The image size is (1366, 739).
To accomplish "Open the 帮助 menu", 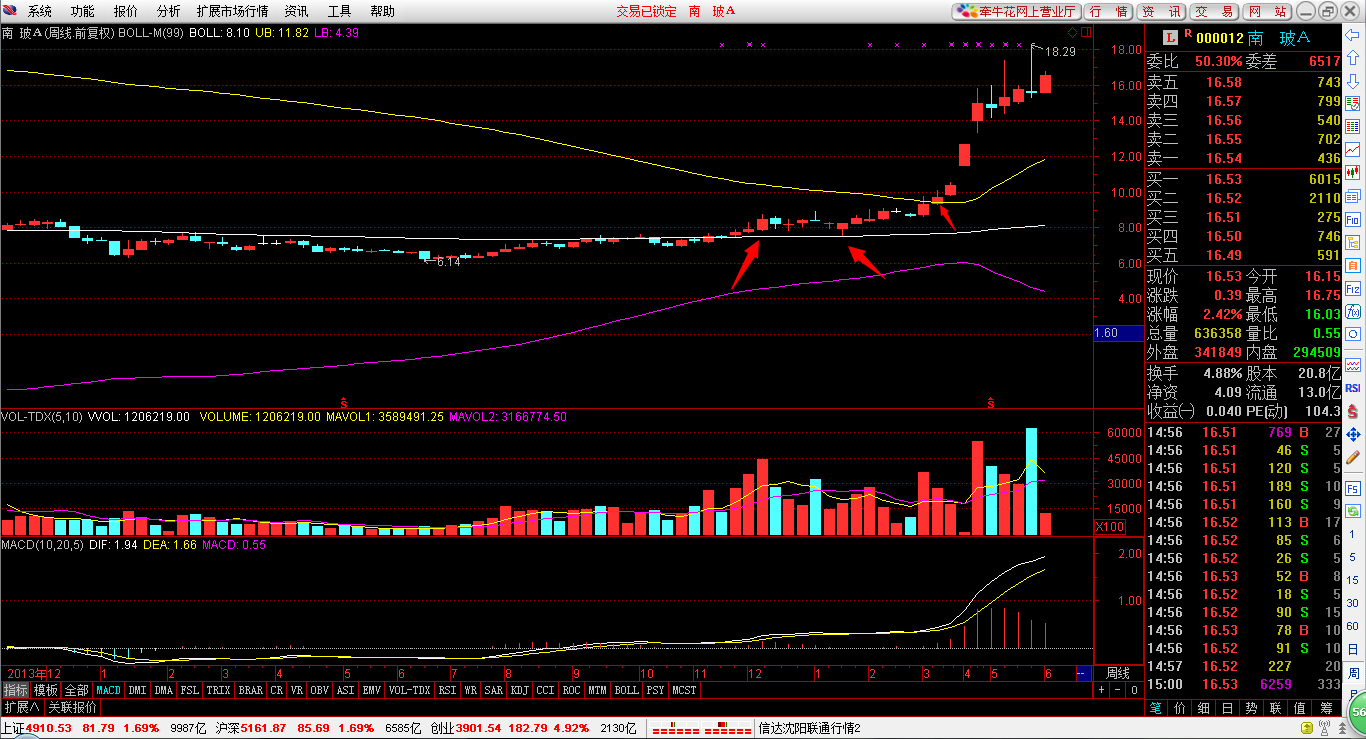I will coord(383,11).
